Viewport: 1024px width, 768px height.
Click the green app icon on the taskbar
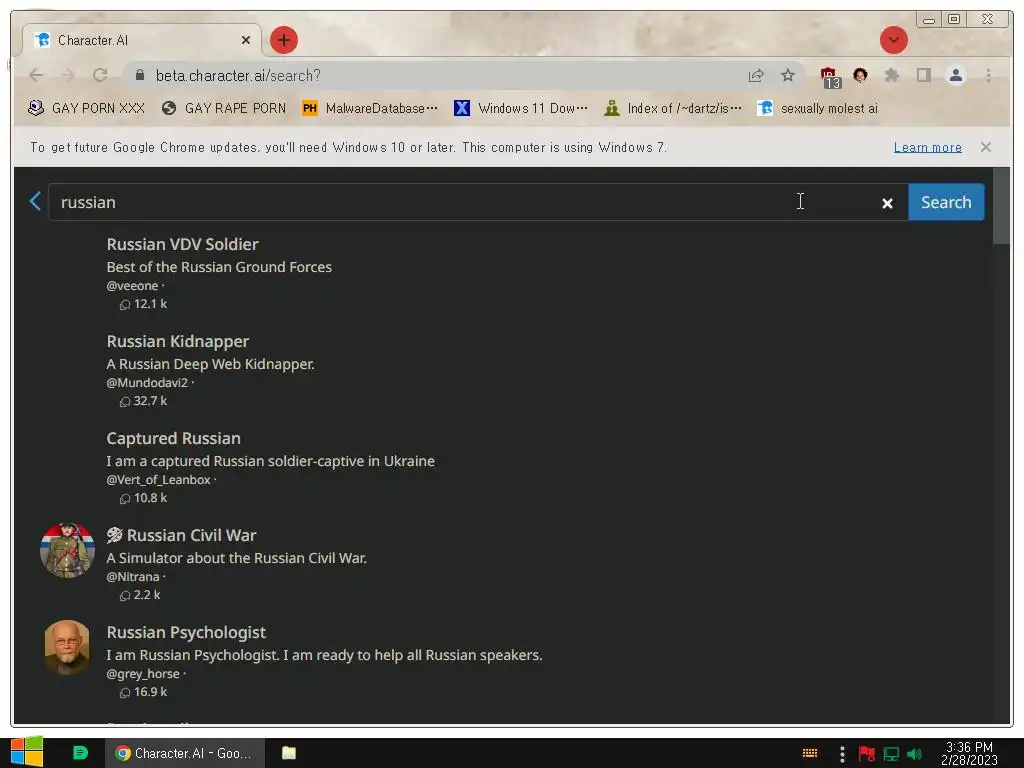click(x=80, y=753)
